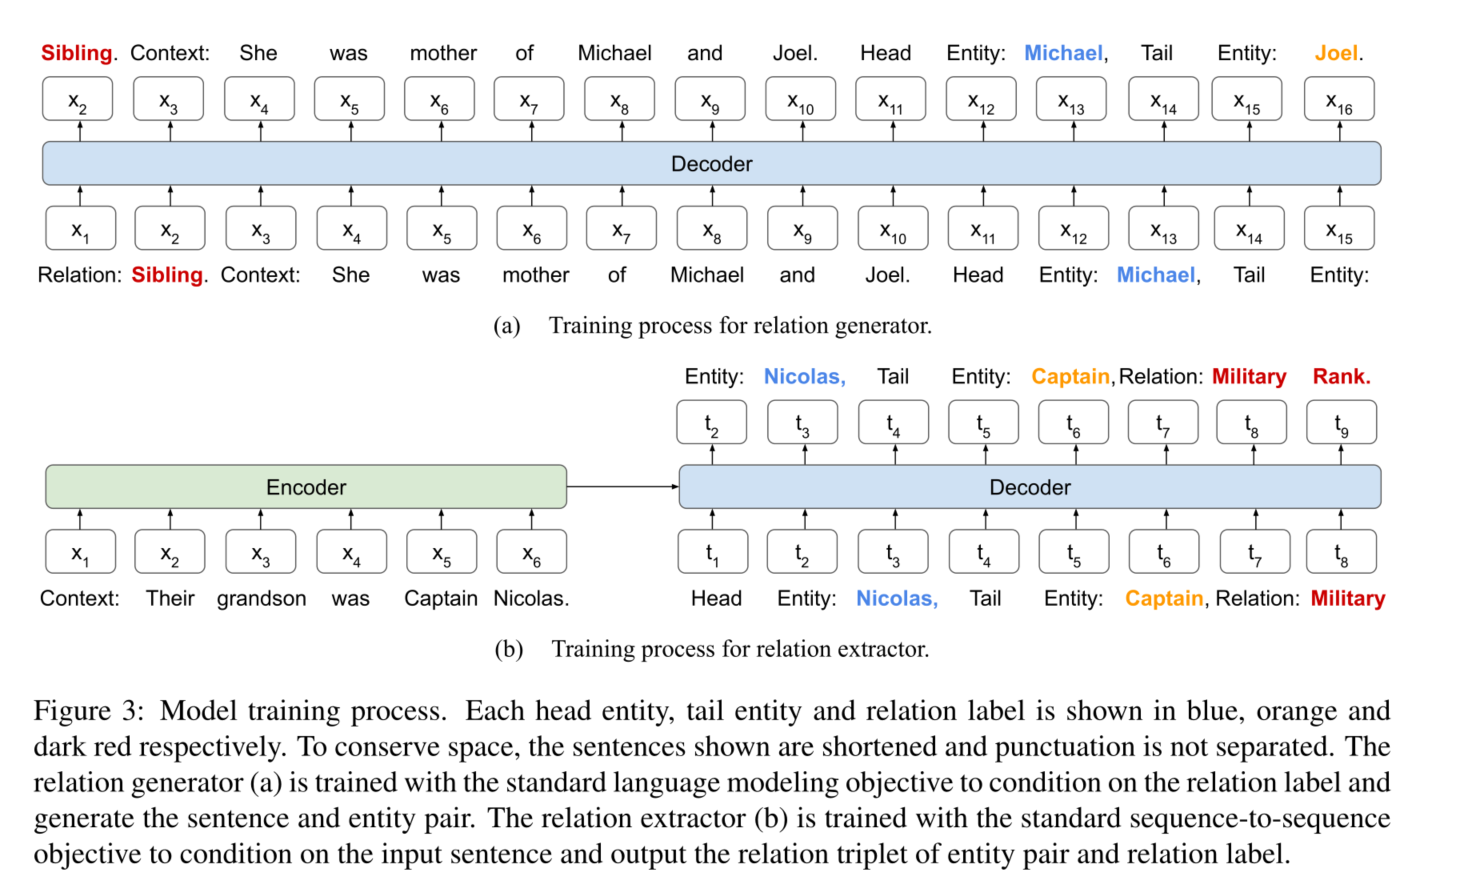Select the word 'grandson' under the Encoder
This screenshot has height=888, width=1468.
pos(262,599)
